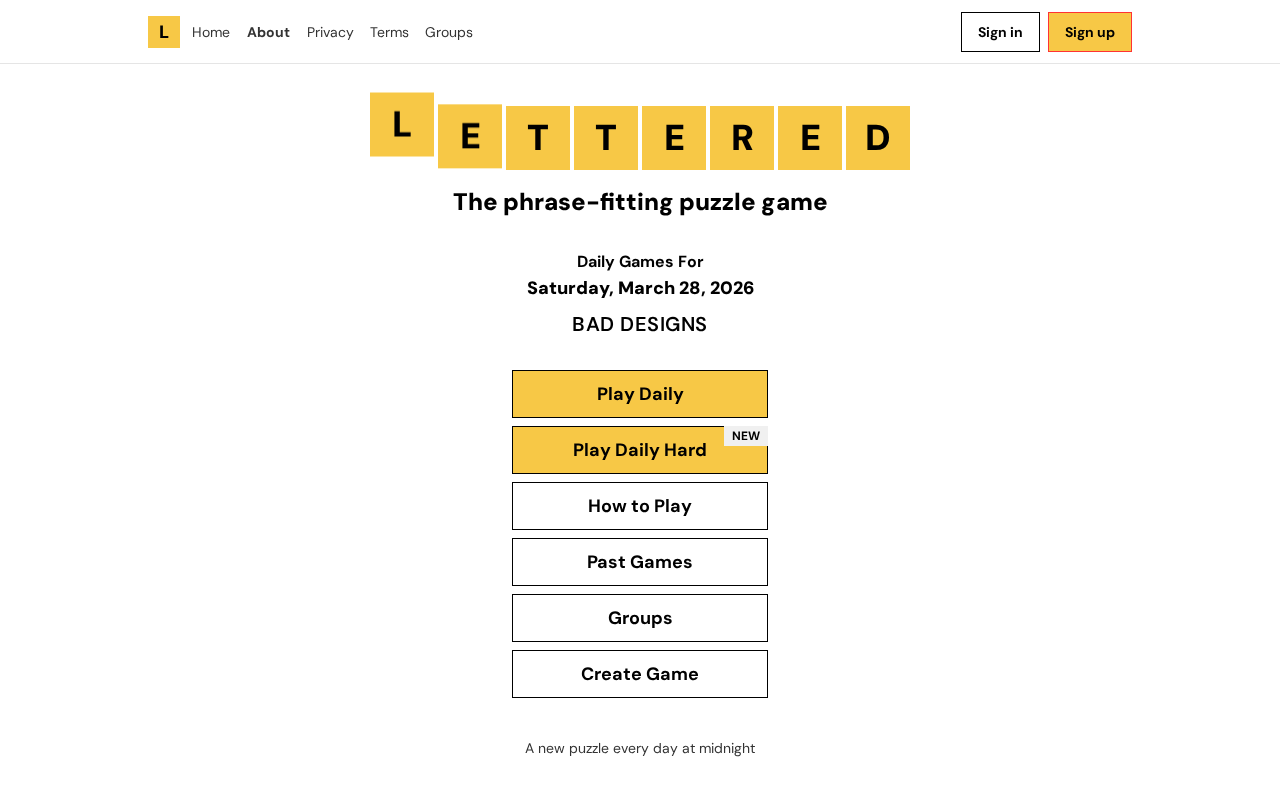1280x800 pixels.
Task: Open the Home menu link
Action: tap(211, 32)
